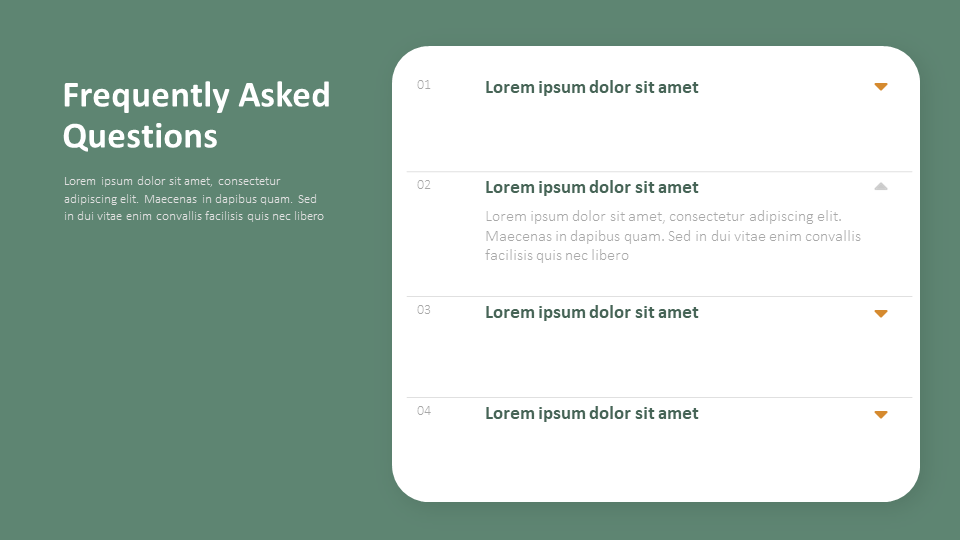The width and height of the screenshot is (960, 540).
Task: Click the divider line between questions 03 and 04
Action: pyautogui.click(x=659, y=397)
